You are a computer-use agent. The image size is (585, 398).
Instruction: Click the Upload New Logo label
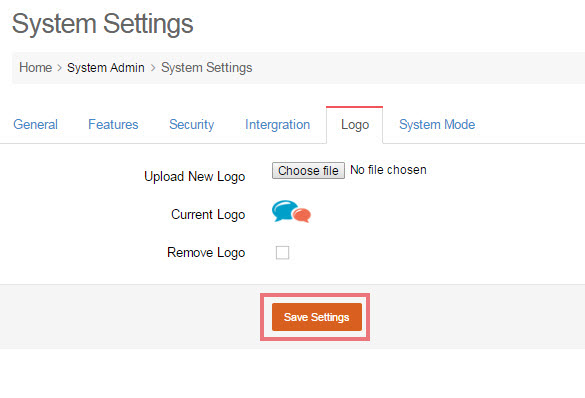[194, 176]
